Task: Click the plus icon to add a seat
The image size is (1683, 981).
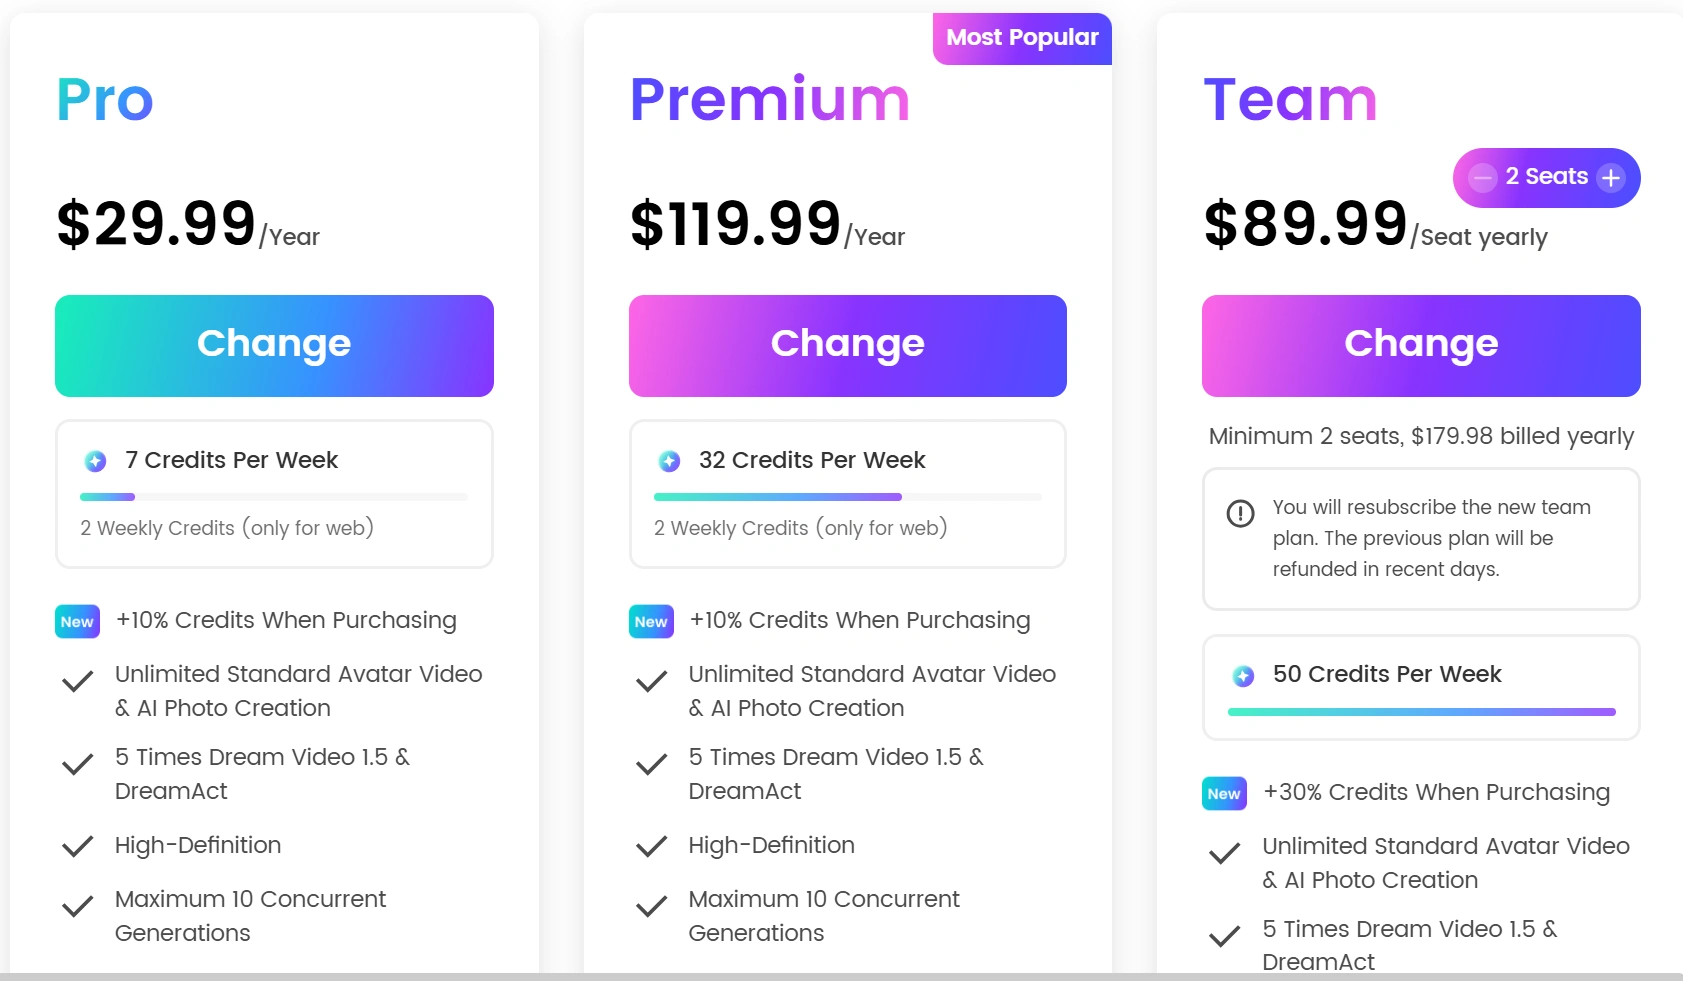Action: (1610, 178)
